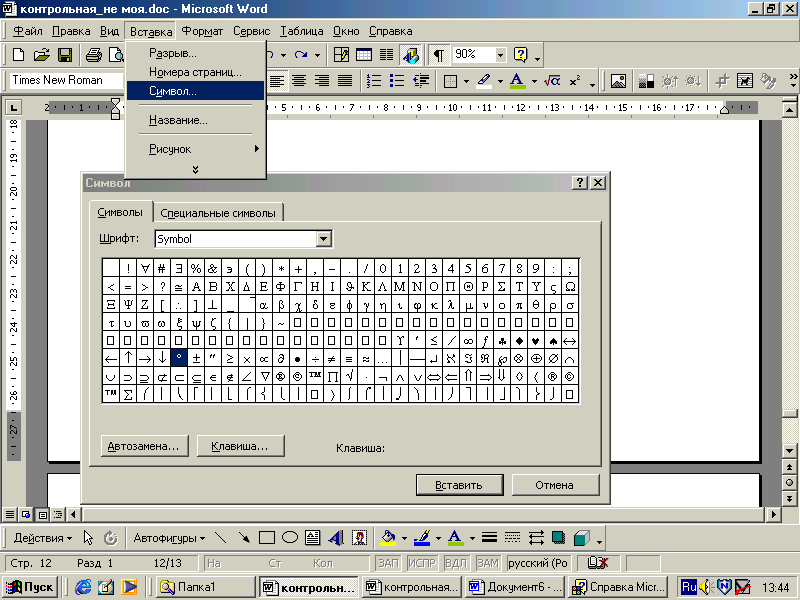800x600 pixels.
Task: Click the Drawing toolbar line color swatch
Action: click(x=421, y=537)
